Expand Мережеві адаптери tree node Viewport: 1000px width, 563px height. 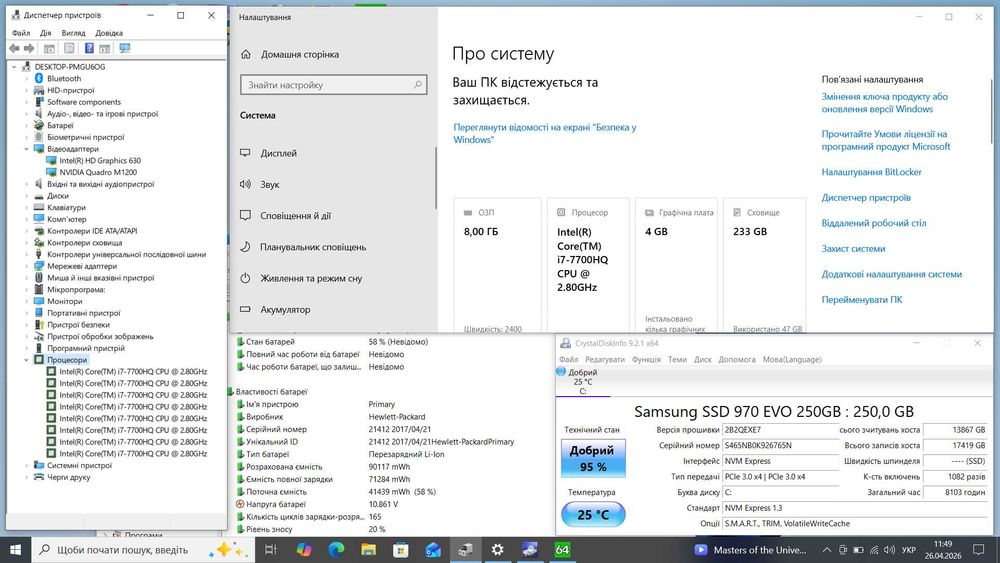click(x=26, y=266)
